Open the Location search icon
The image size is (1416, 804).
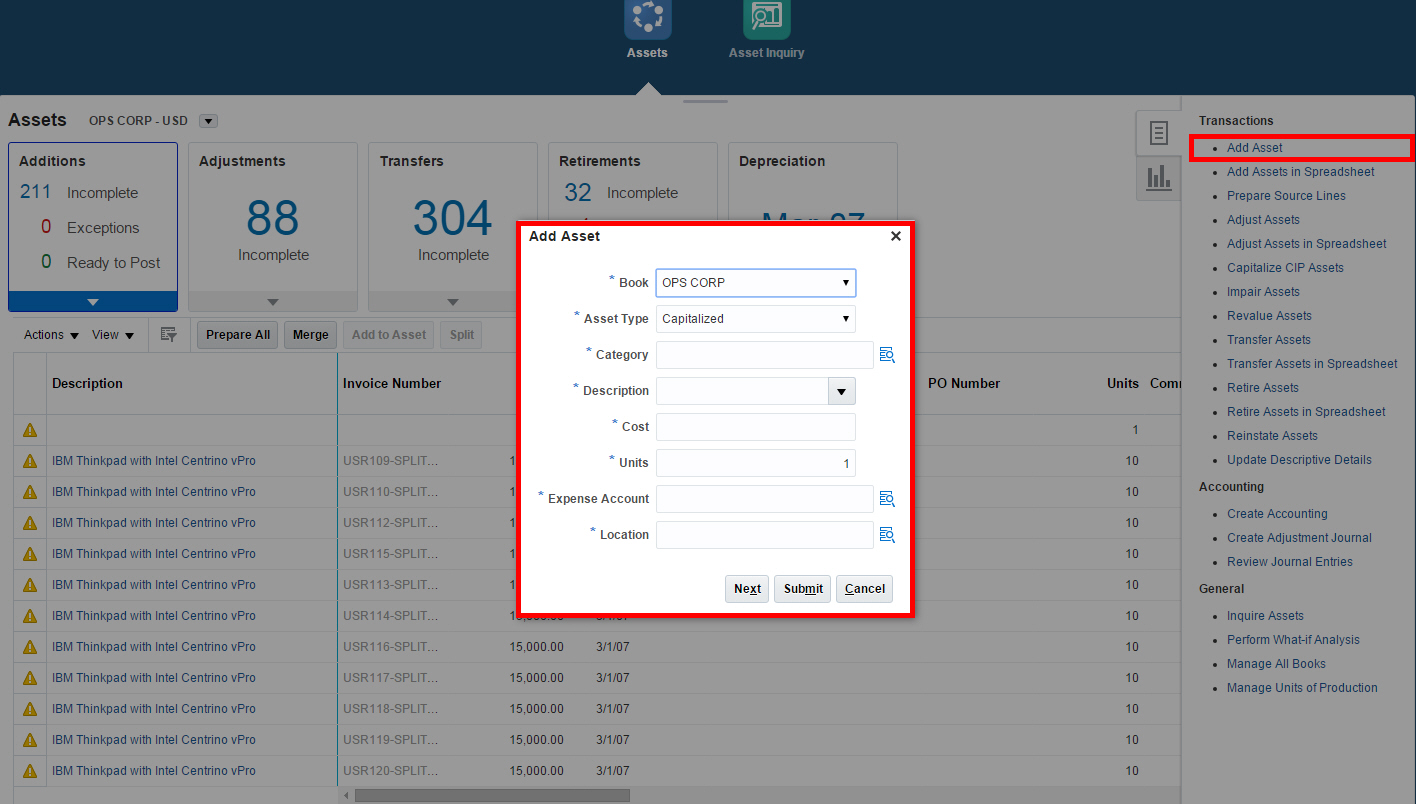[887, 535]
